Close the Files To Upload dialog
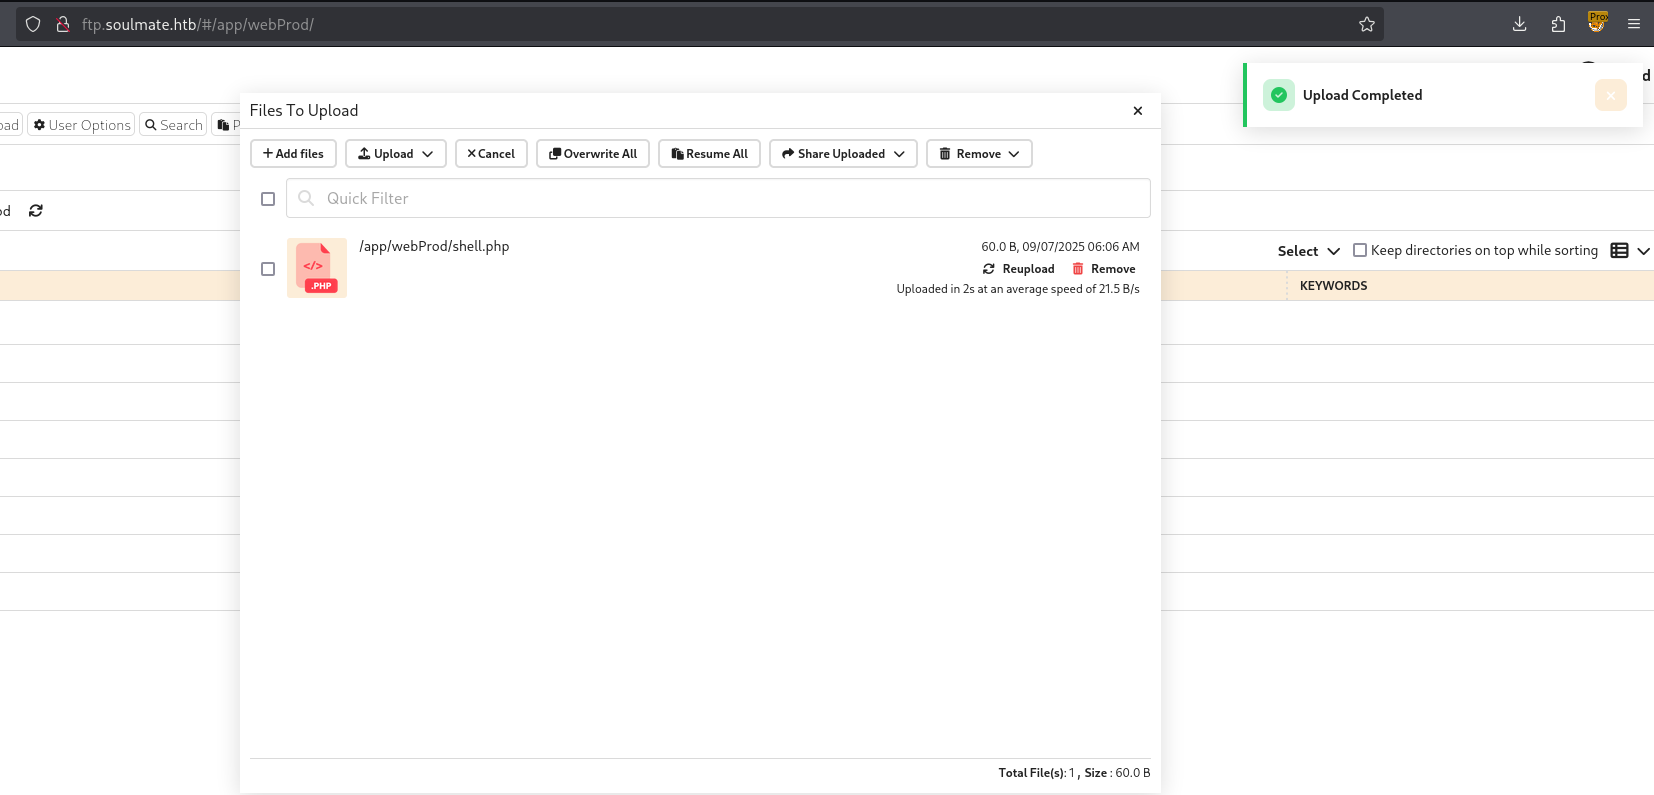This screenshot has width=1654, height=795. (x=1138, y=111)
